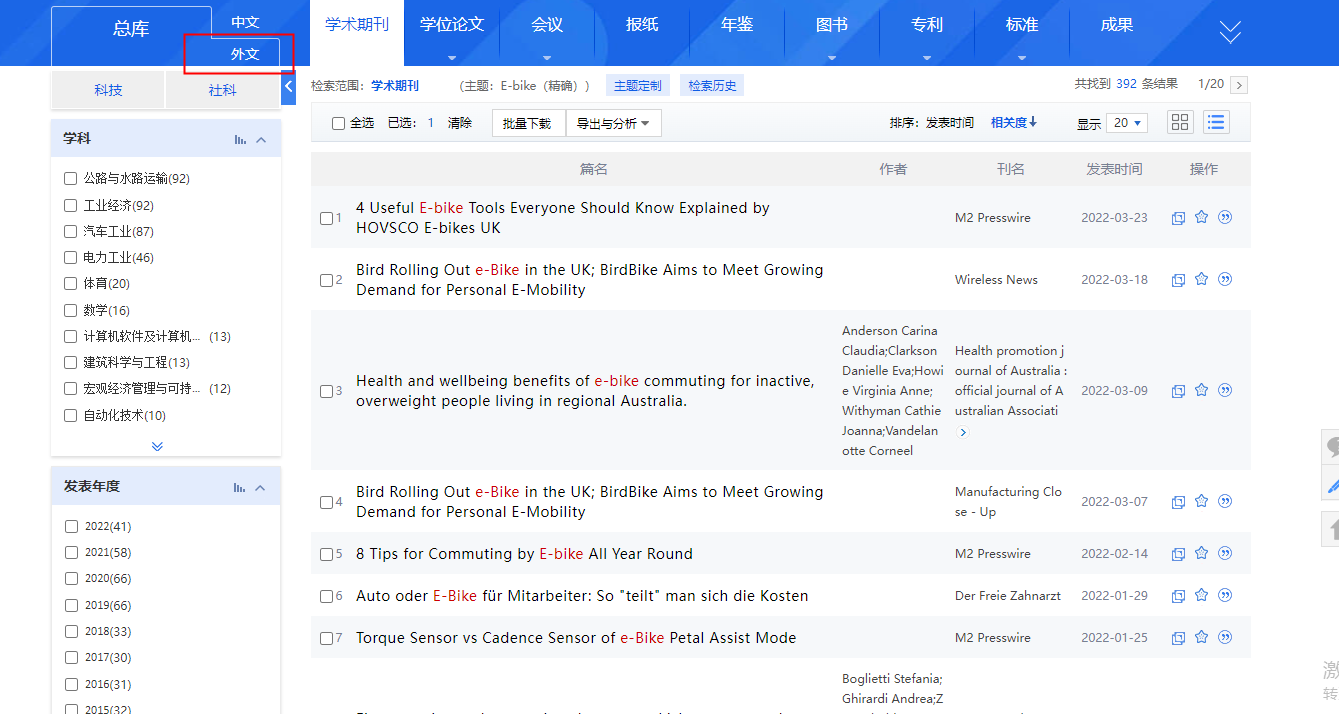Select the 社科 category tab
The image size is (1339, 714).
(223, 90)
